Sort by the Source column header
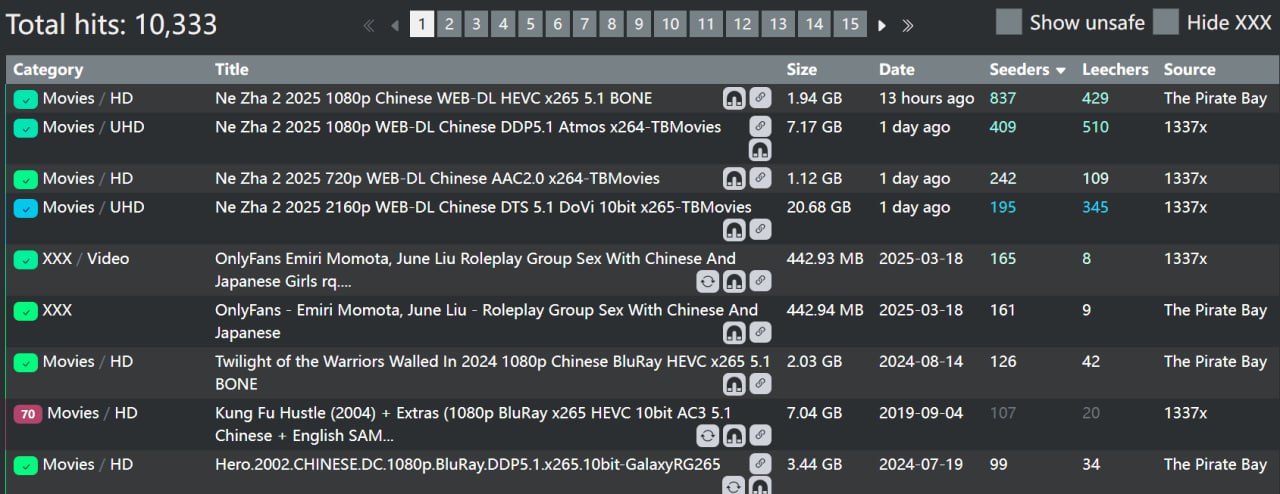 click(x=1190, y=69)
